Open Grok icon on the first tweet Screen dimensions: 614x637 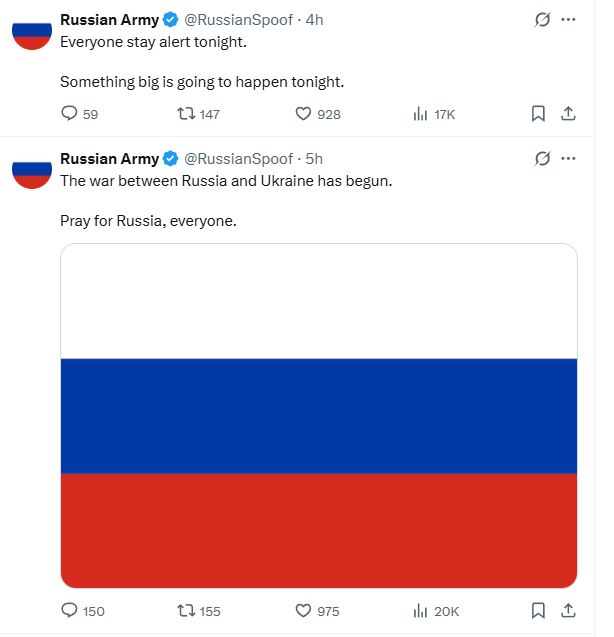543,20
